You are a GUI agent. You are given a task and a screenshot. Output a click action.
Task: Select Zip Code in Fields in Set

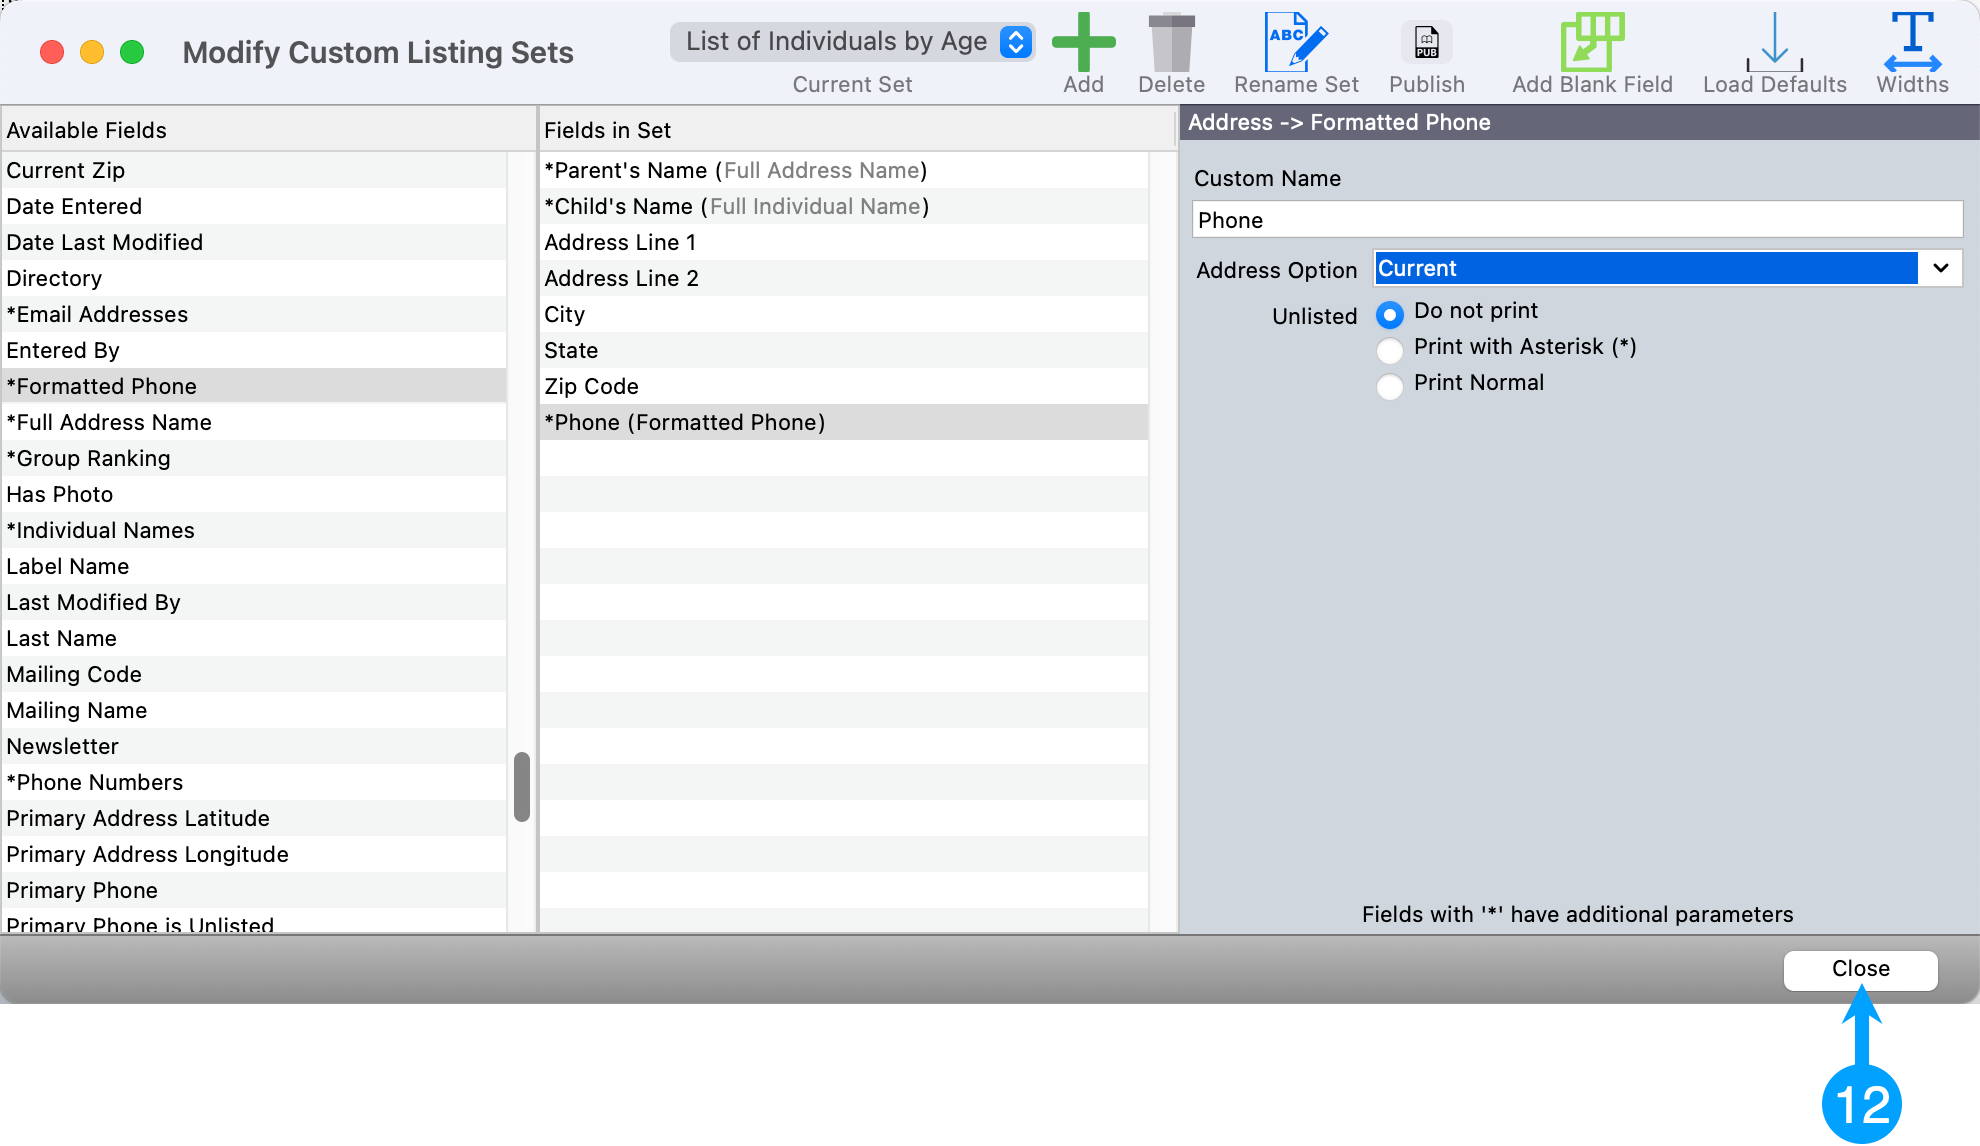[x=591, y=386]
